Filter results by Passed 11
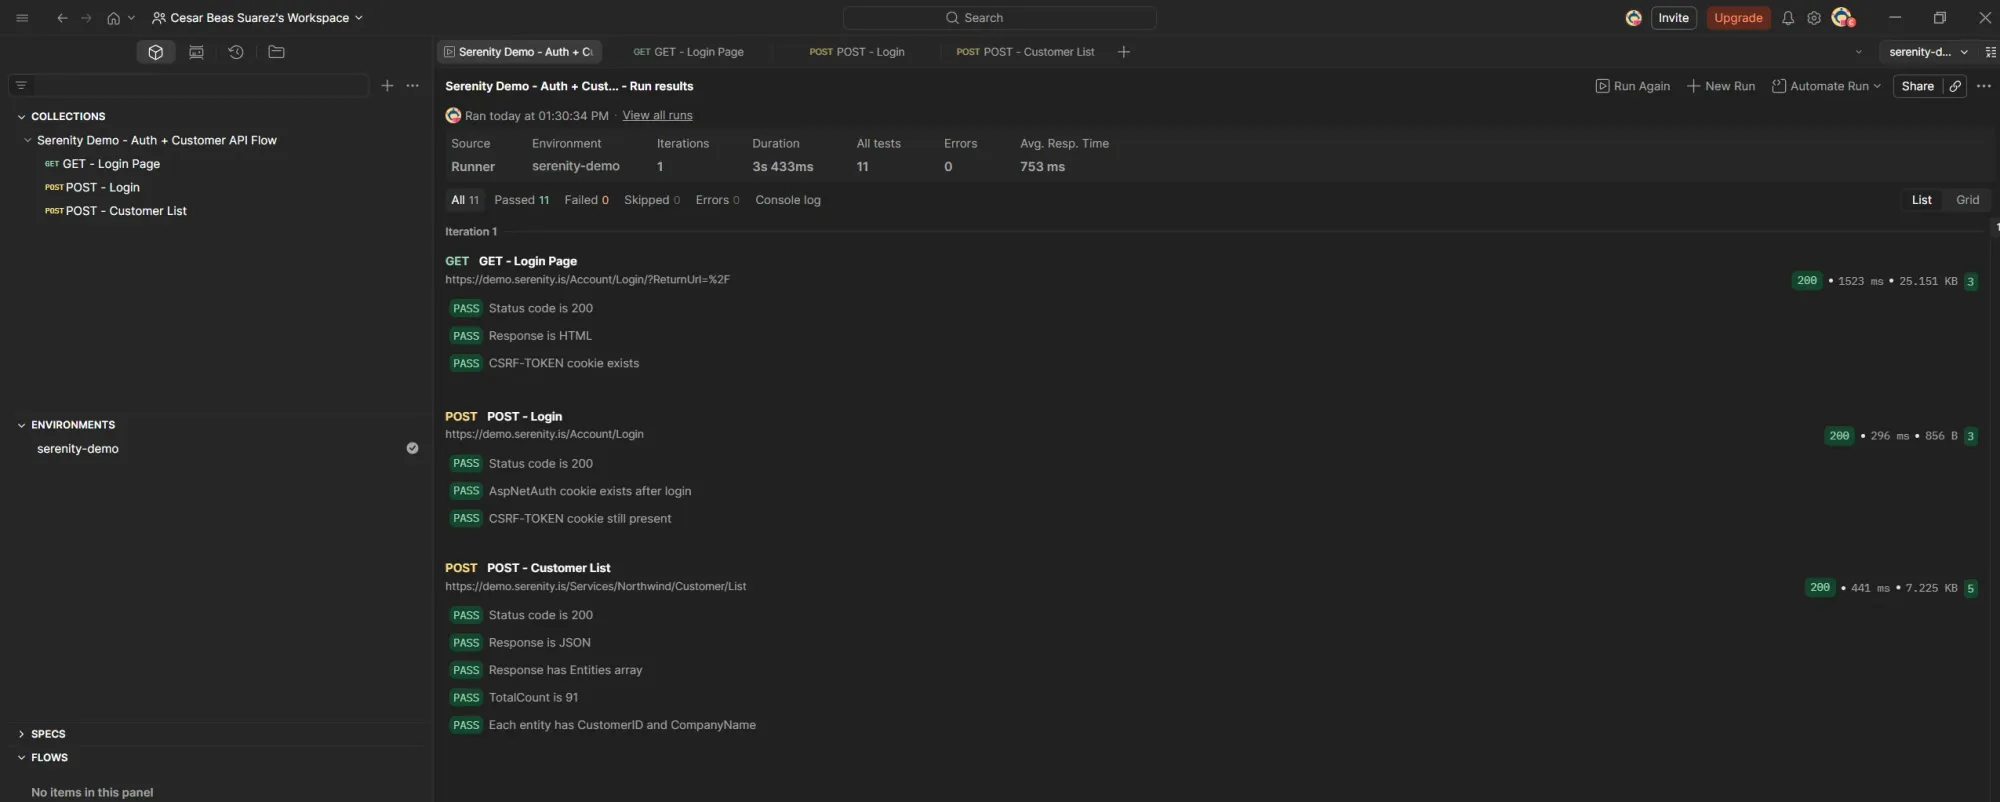Screen dimensions: 2000x802 tap(522, 200)
